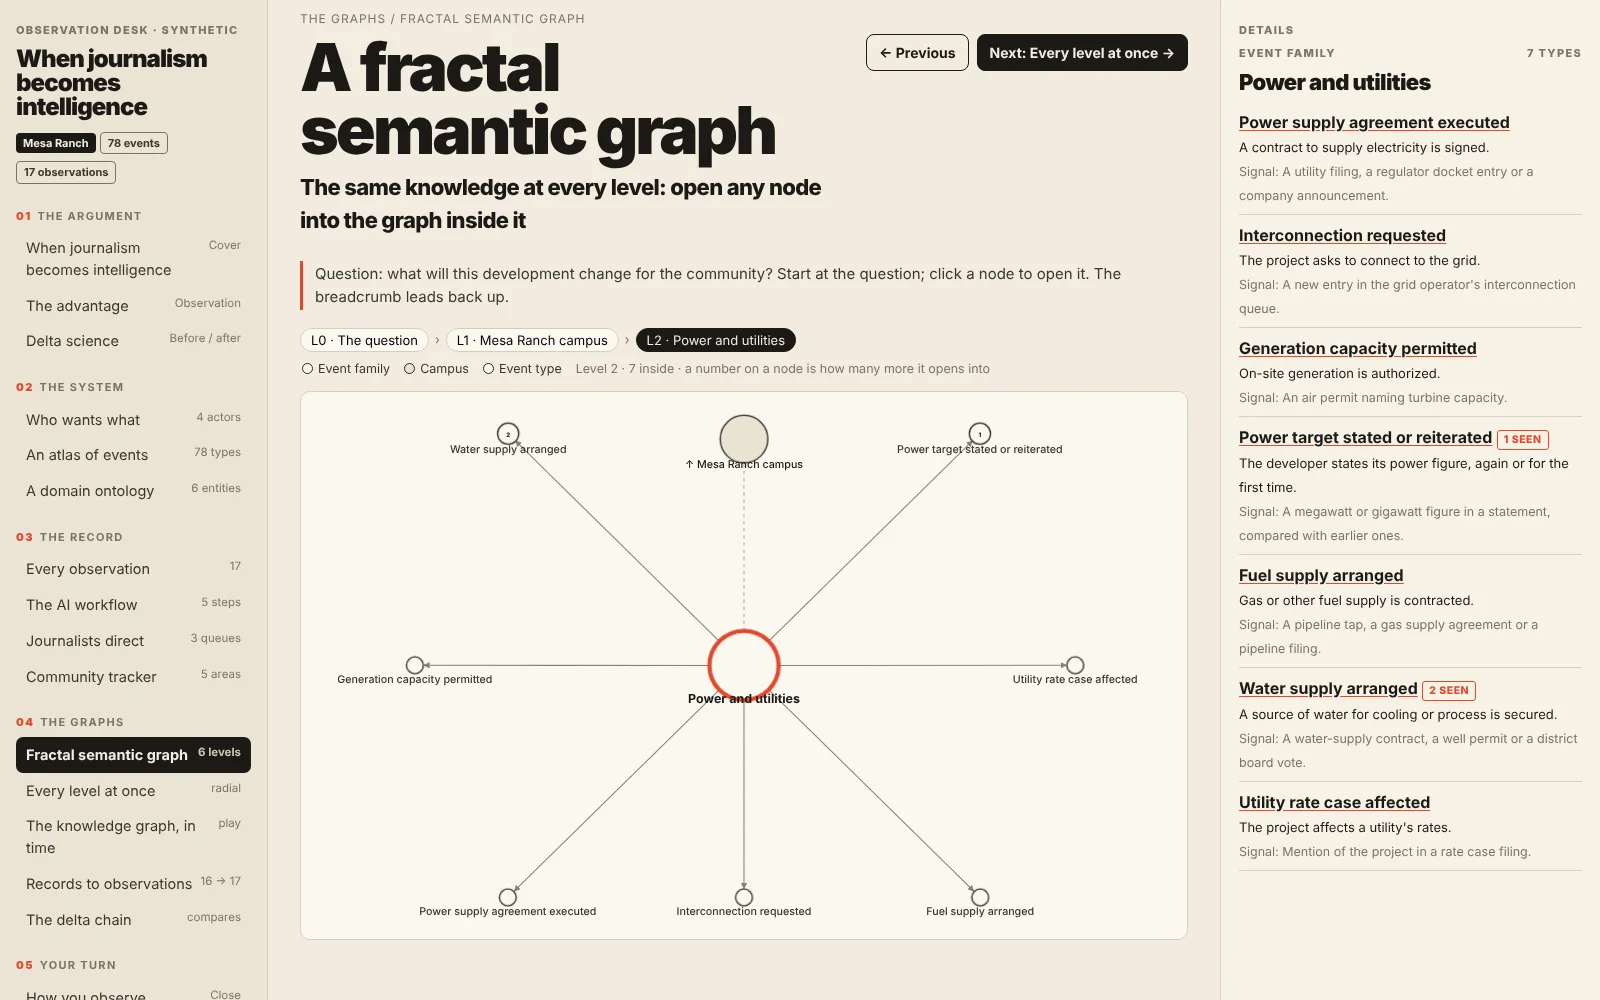Viewport: 1600px width, 1000px height.
Task: Open the Interconnection requested details link
Action: click(1342, 235)
